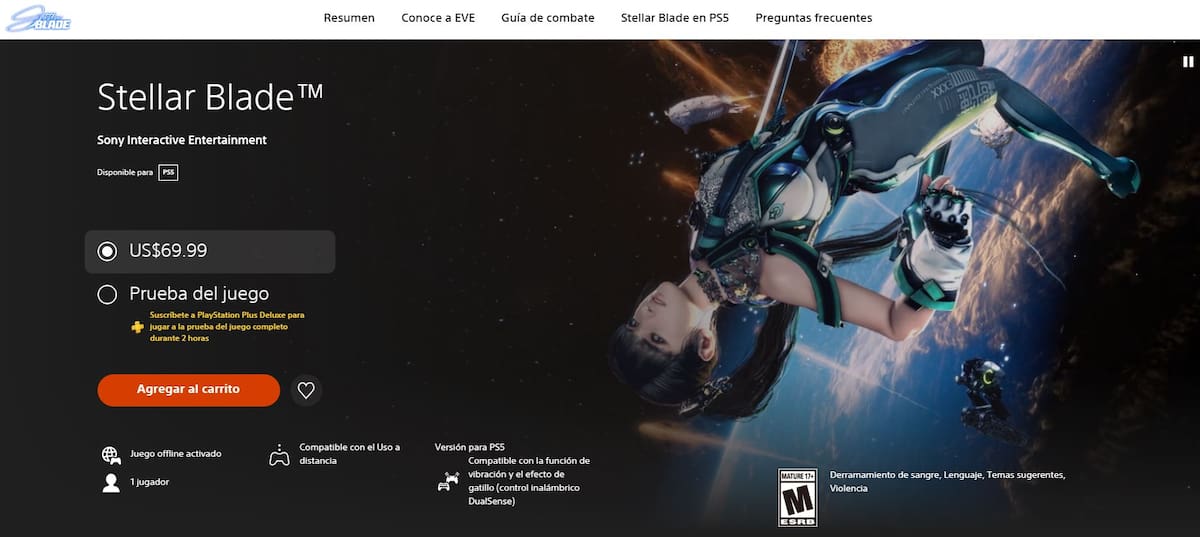Click the vibration and trigger effect description
The width and height of the screenshot is (1200, 537).
(529, 481)
